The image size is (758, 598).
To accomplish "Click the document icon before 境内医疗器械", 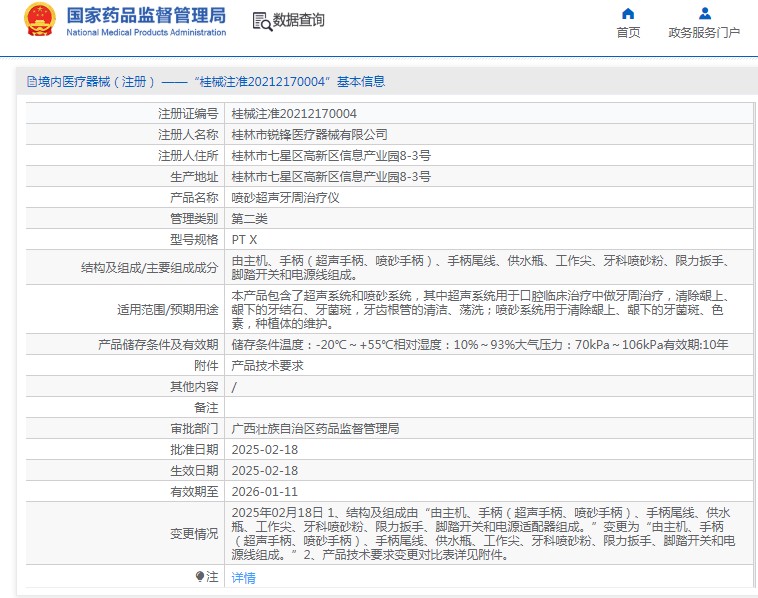I will (30, 82).
